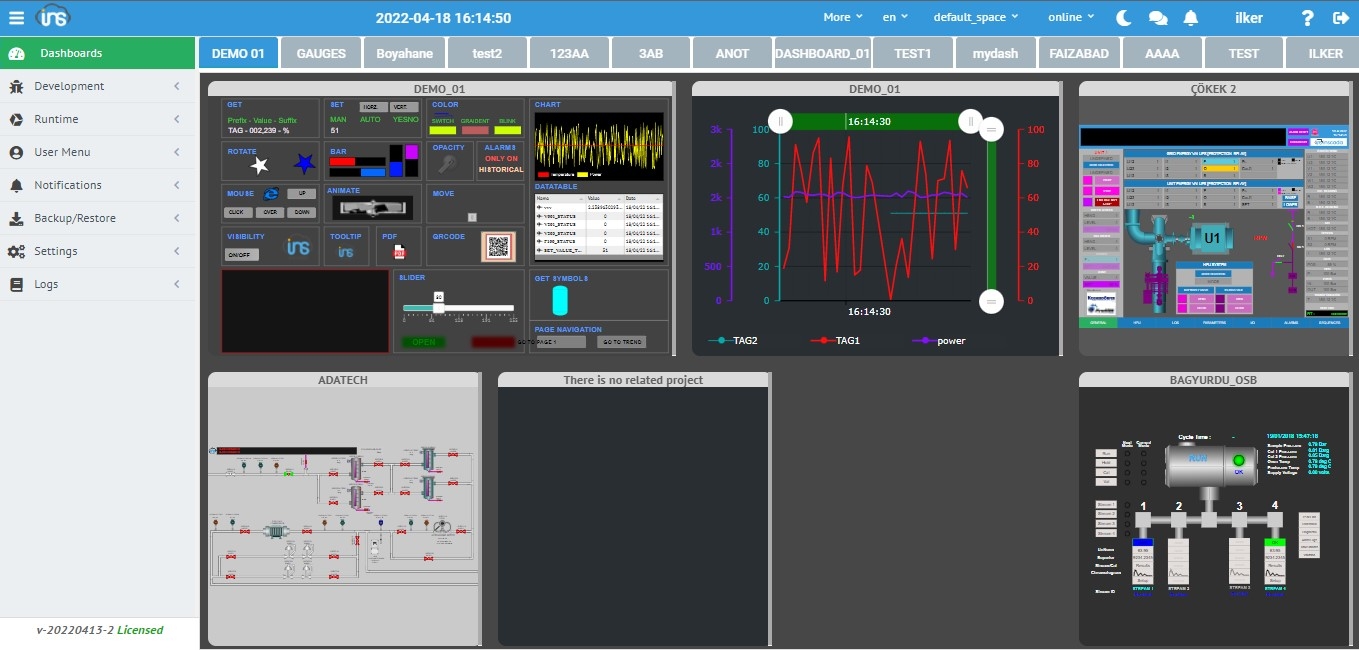This screenshot has height=650, width=1359.
Task: Toggle the visibility ON/OFF button
Action: tap(241, 255)
